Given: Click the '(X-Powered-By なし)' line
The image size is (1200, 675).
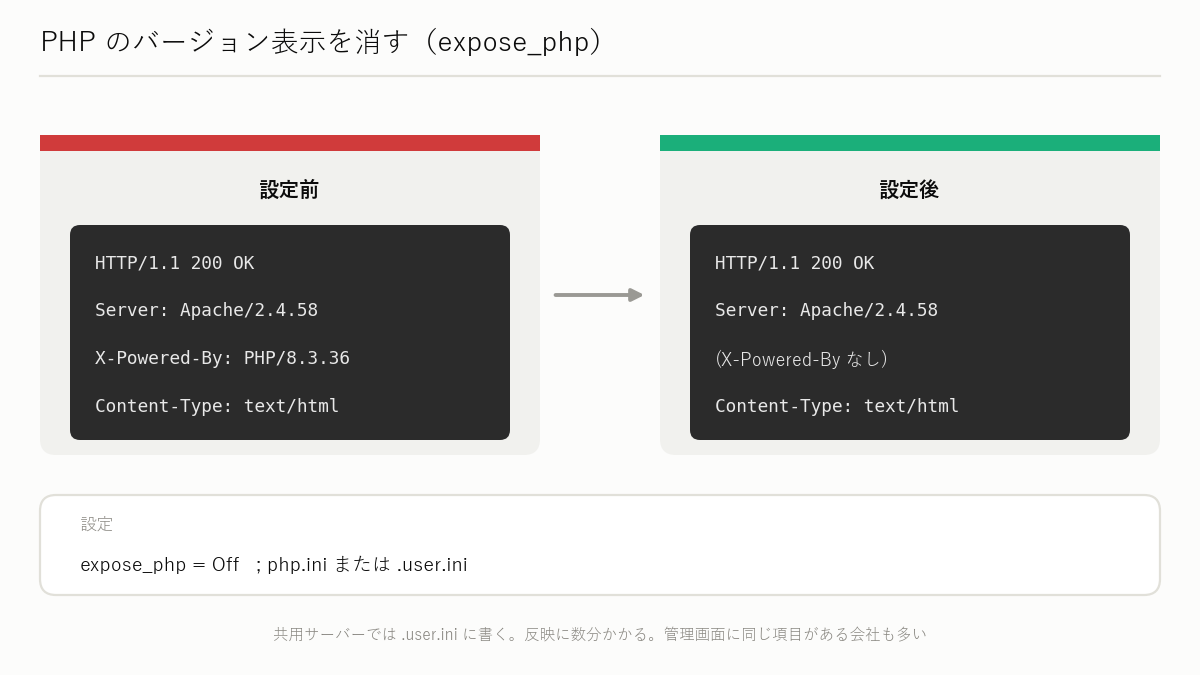Looking at the screenshot, I should (802, 359).
